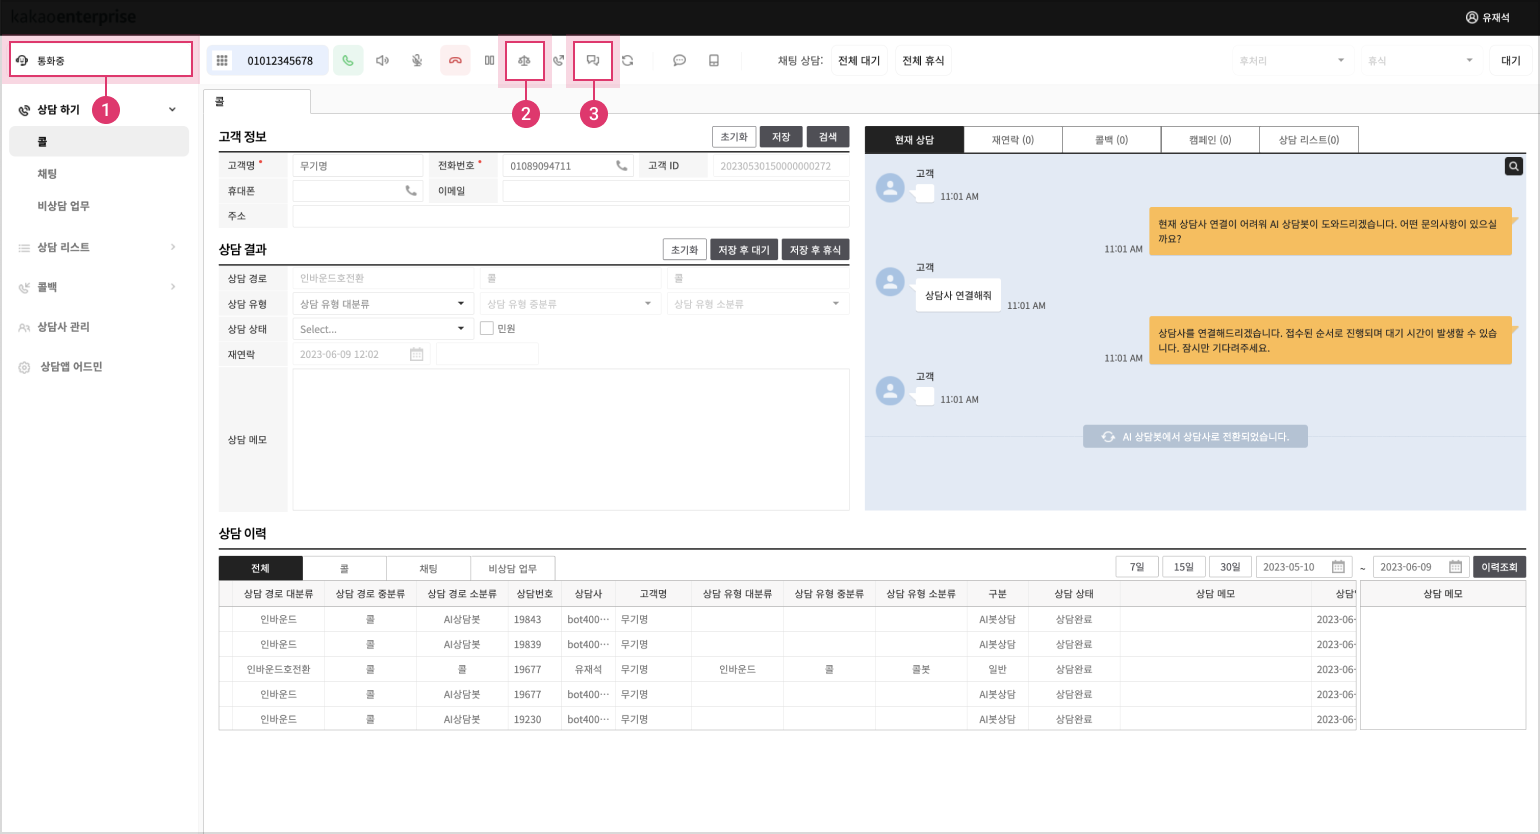
Task: Click the refresh arrows toolbar icon
Action: (x=628, y=61)
